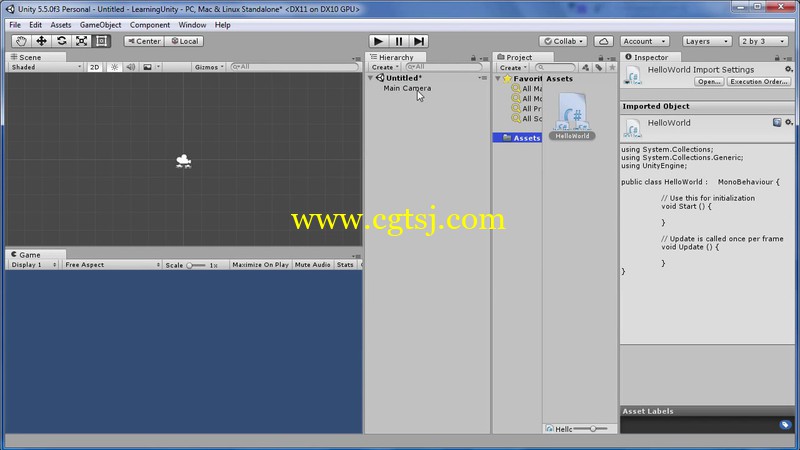
Task: Open the Gizmos dropdown
Action: (x=209, y=67)
